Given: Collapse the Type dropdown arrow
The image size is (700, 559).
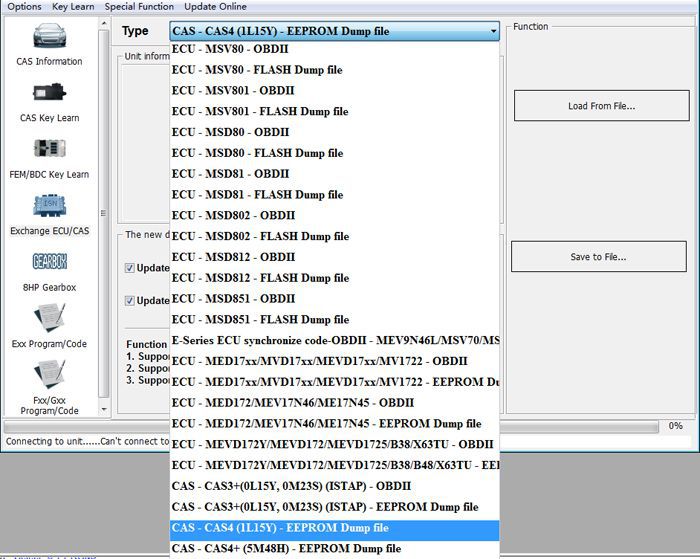Looking at the screenshot, I should point(493,32).
